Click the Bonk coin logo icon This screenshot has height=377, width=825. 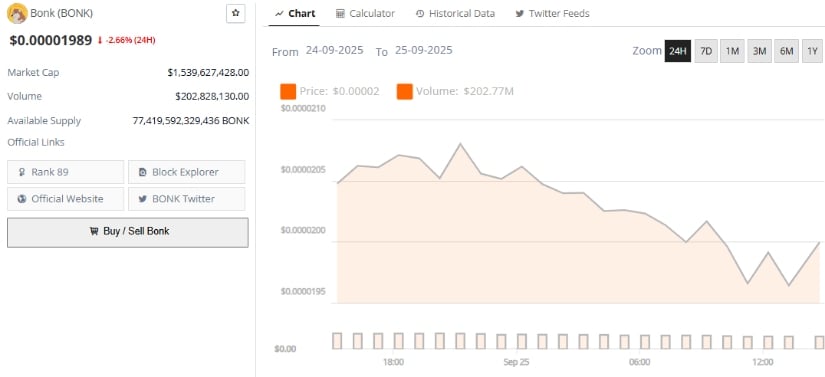[17, 13]
